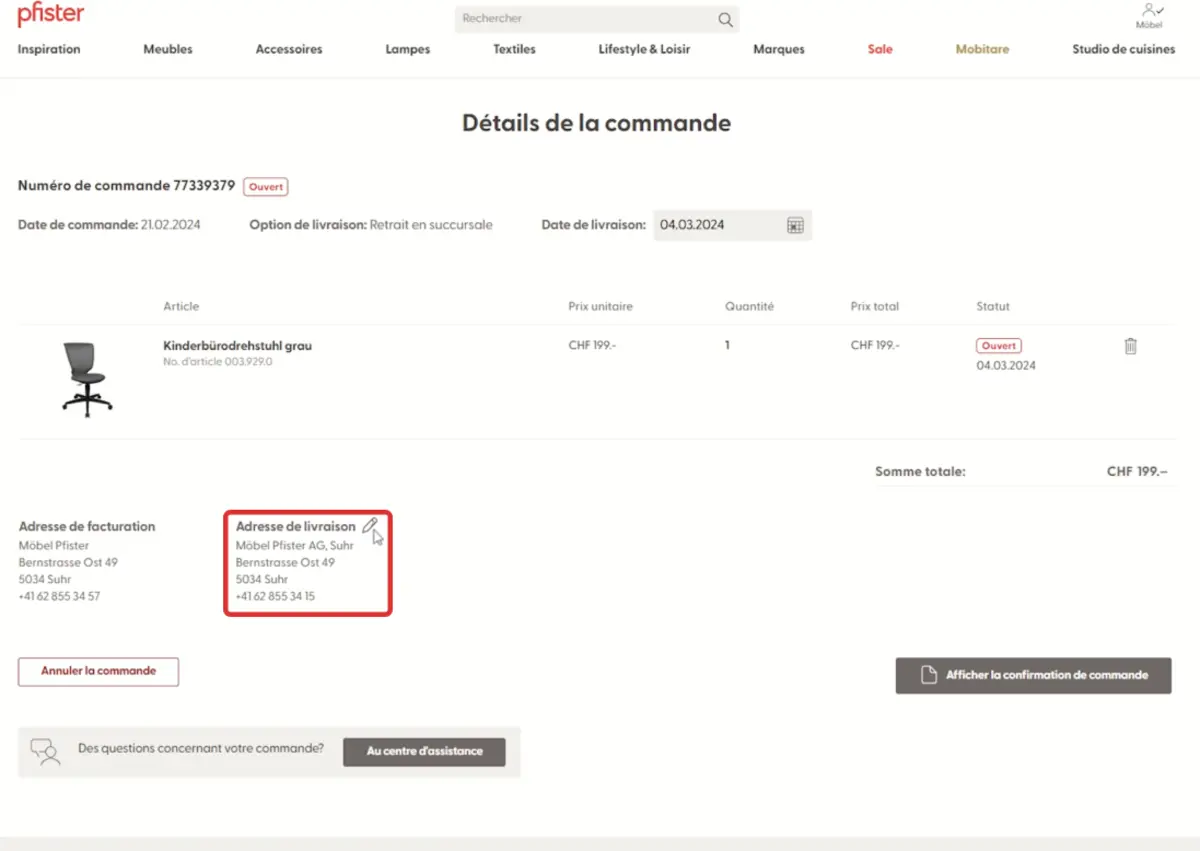
Task: Delete the article with trash icon
Action: (x=1130, y=346)
